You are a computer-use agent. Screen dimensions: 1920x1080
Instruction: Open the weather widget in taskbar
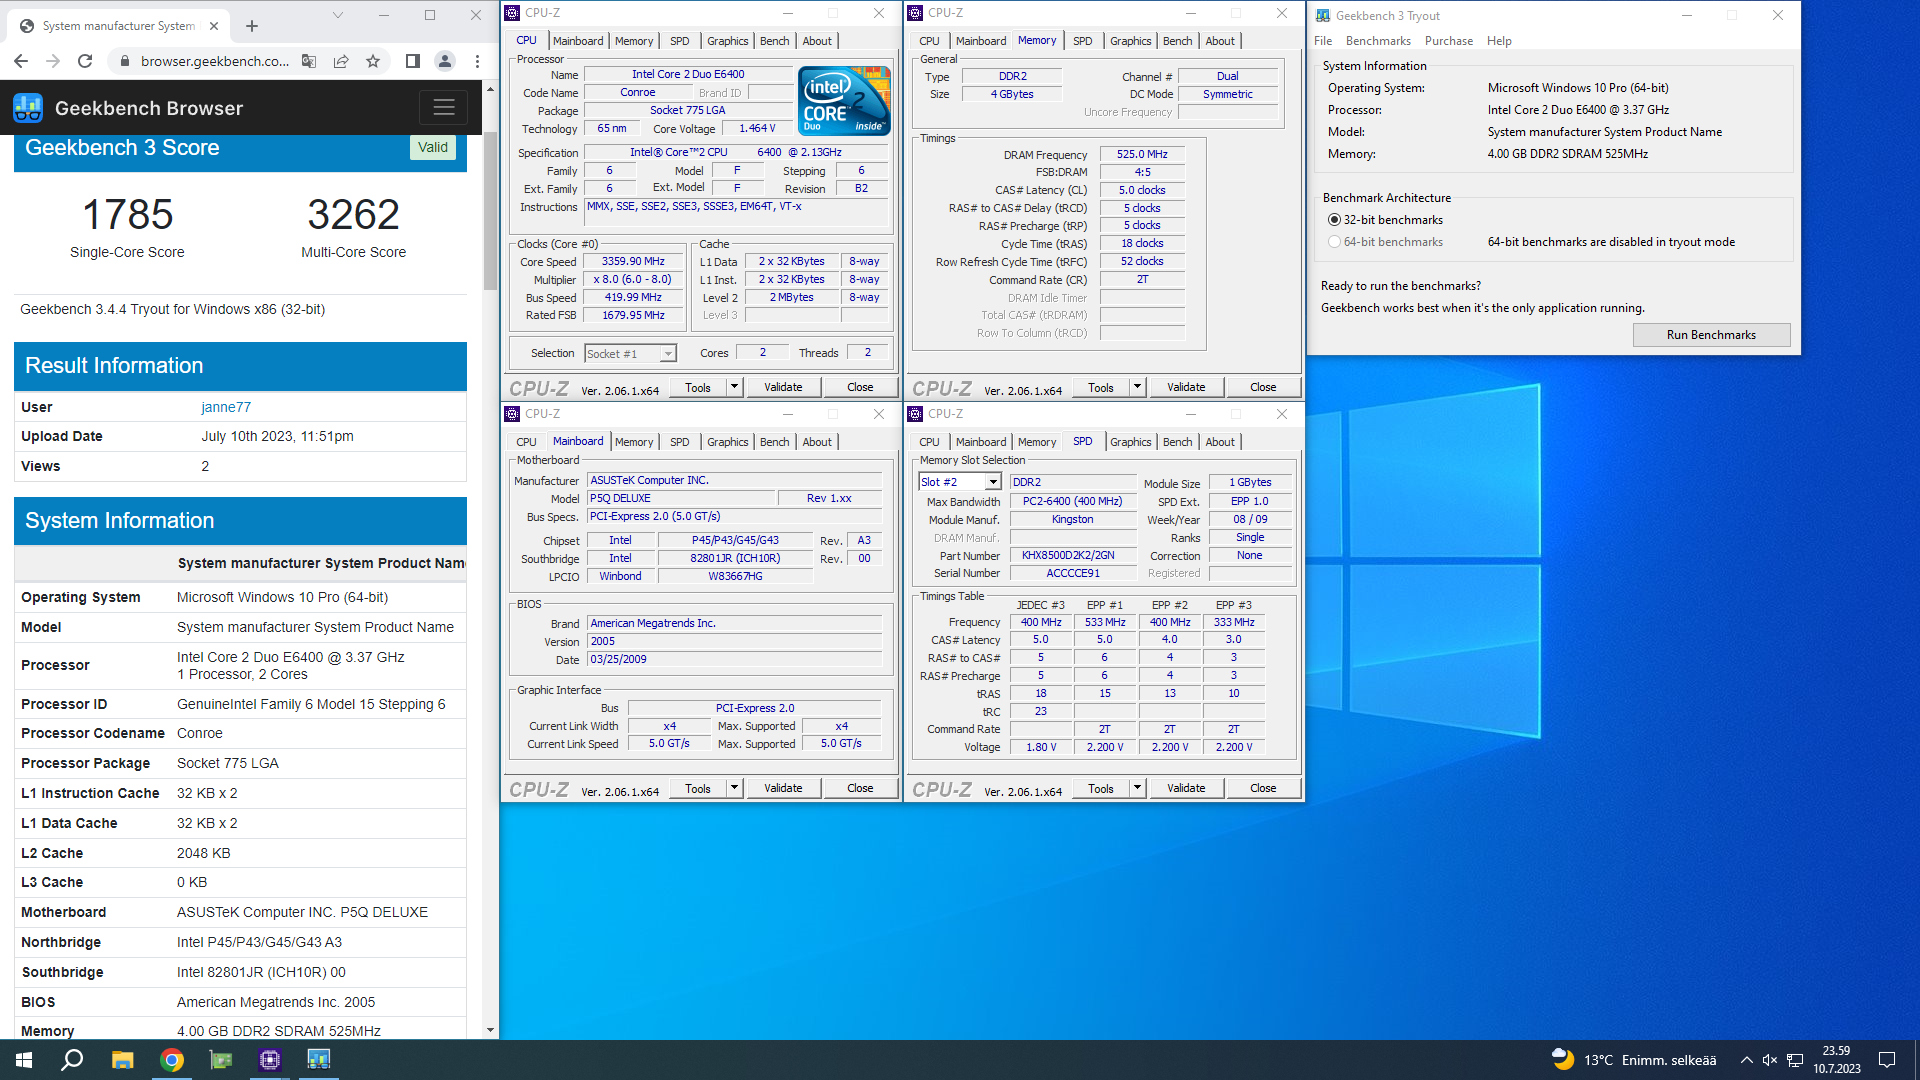point(1632,1060)
